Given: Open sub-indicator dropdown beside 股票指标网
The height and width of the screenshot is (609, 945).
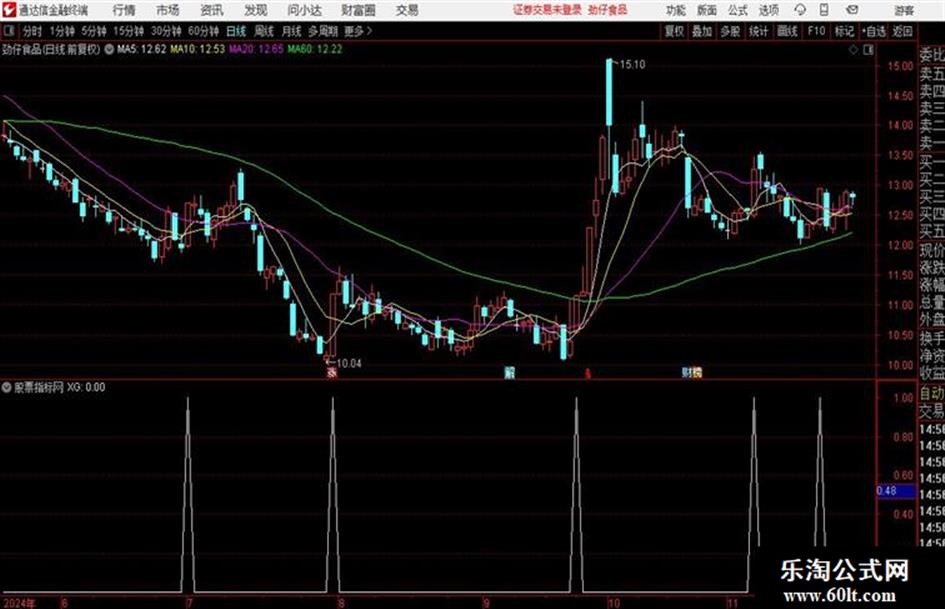Looking at the screenshot, I should tap(7, 387).
